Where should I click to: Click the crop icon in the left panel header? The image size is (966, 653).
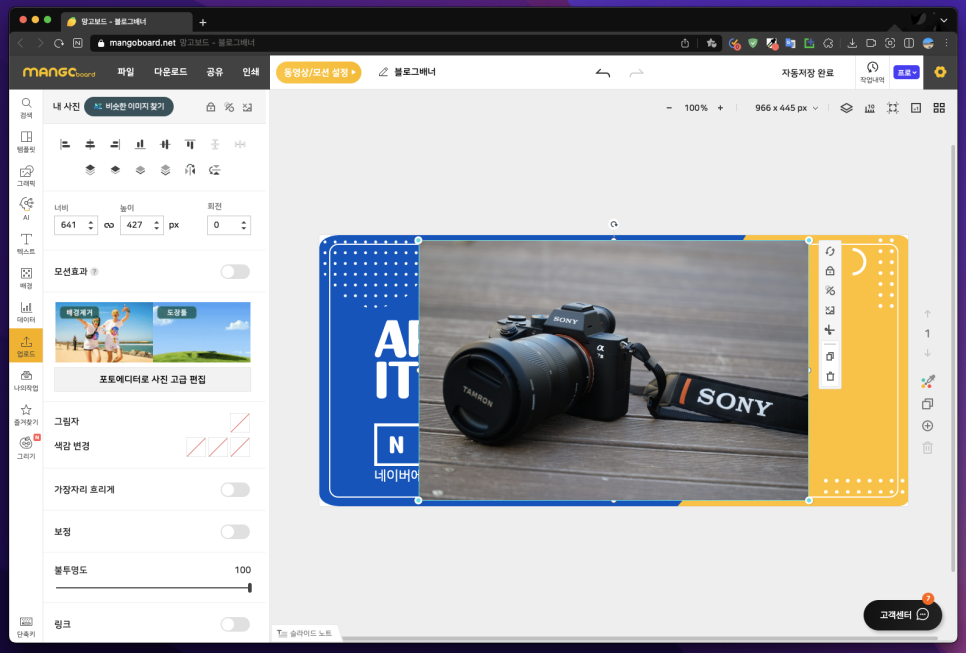click(247, 107)
